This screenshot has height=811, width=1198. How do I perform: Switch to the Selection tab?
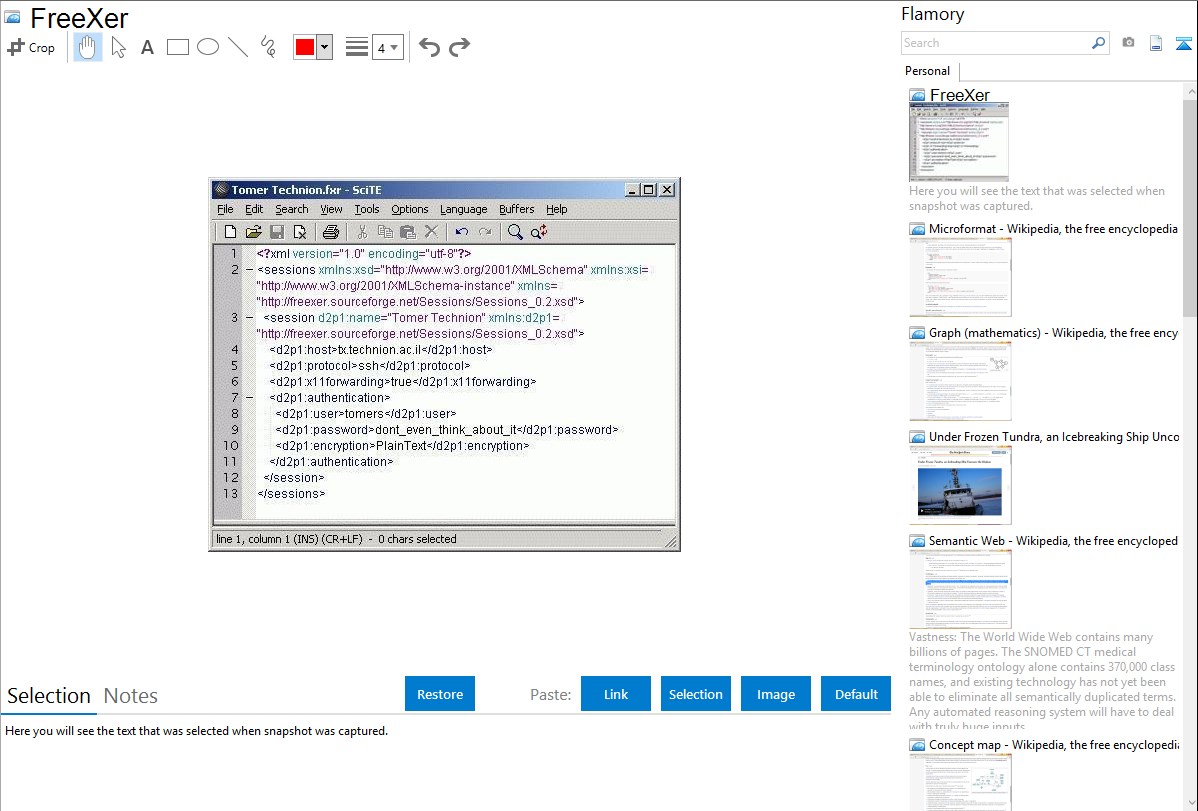click(49, 696)
